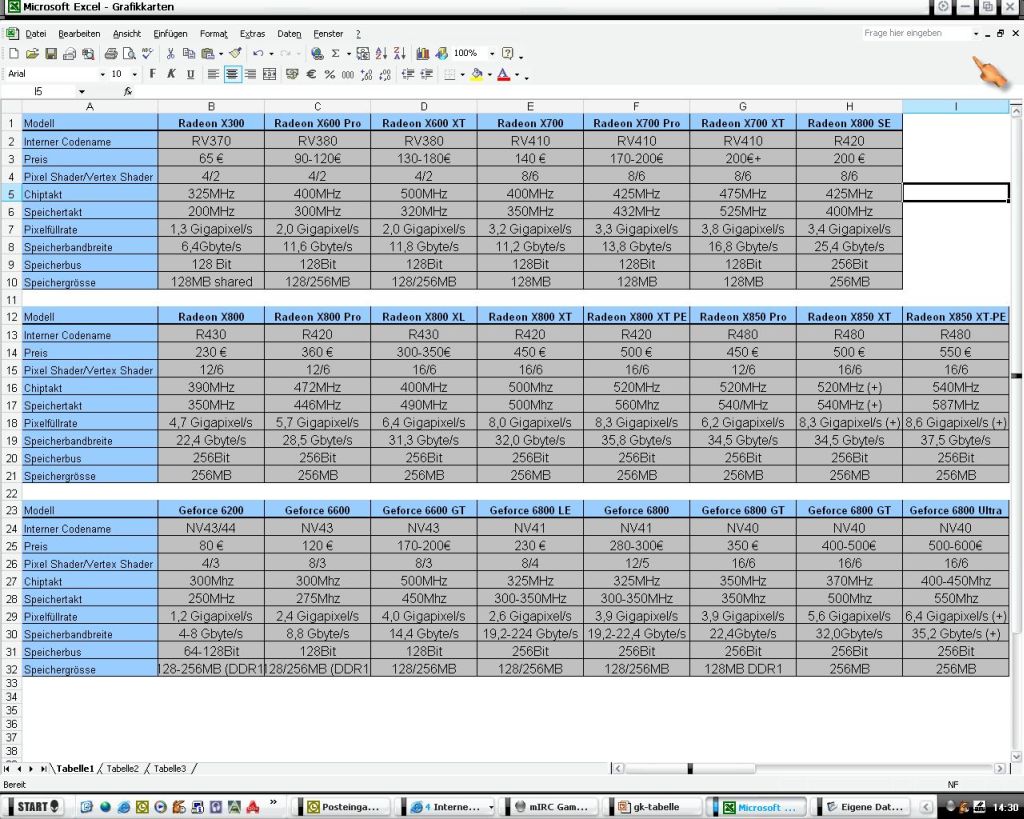Open the name box dropdown next to I5
Image resolution: width=1024 pixels, height=819 pixels.
[x=82, y=91]
